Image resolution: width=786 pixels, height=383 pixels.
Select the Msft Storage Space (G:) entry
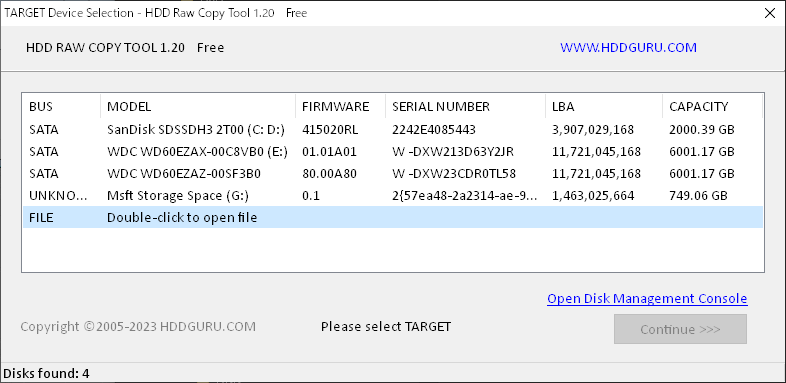tap(393, 196)
